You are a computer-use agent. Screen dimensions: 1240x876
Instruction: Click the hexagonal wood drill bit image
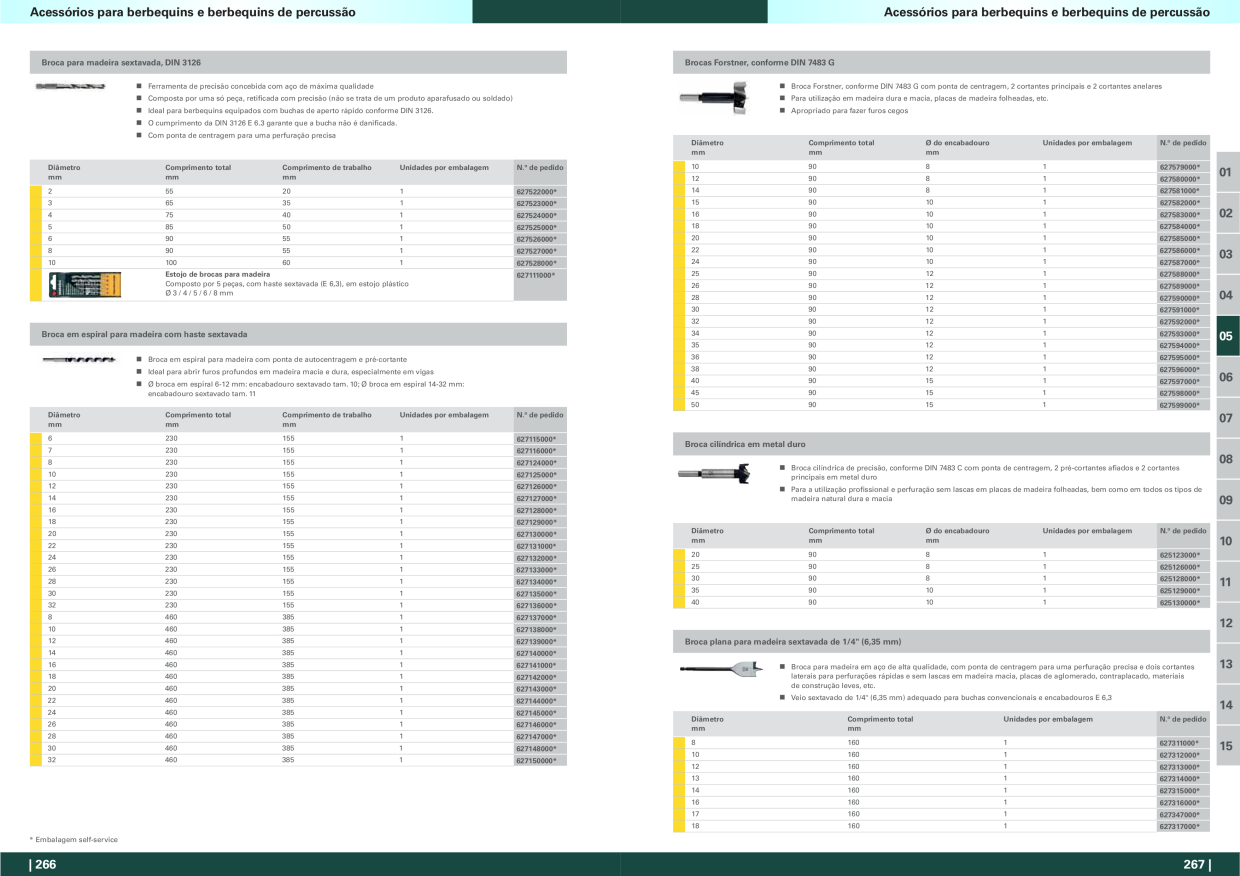click(69, 87)
